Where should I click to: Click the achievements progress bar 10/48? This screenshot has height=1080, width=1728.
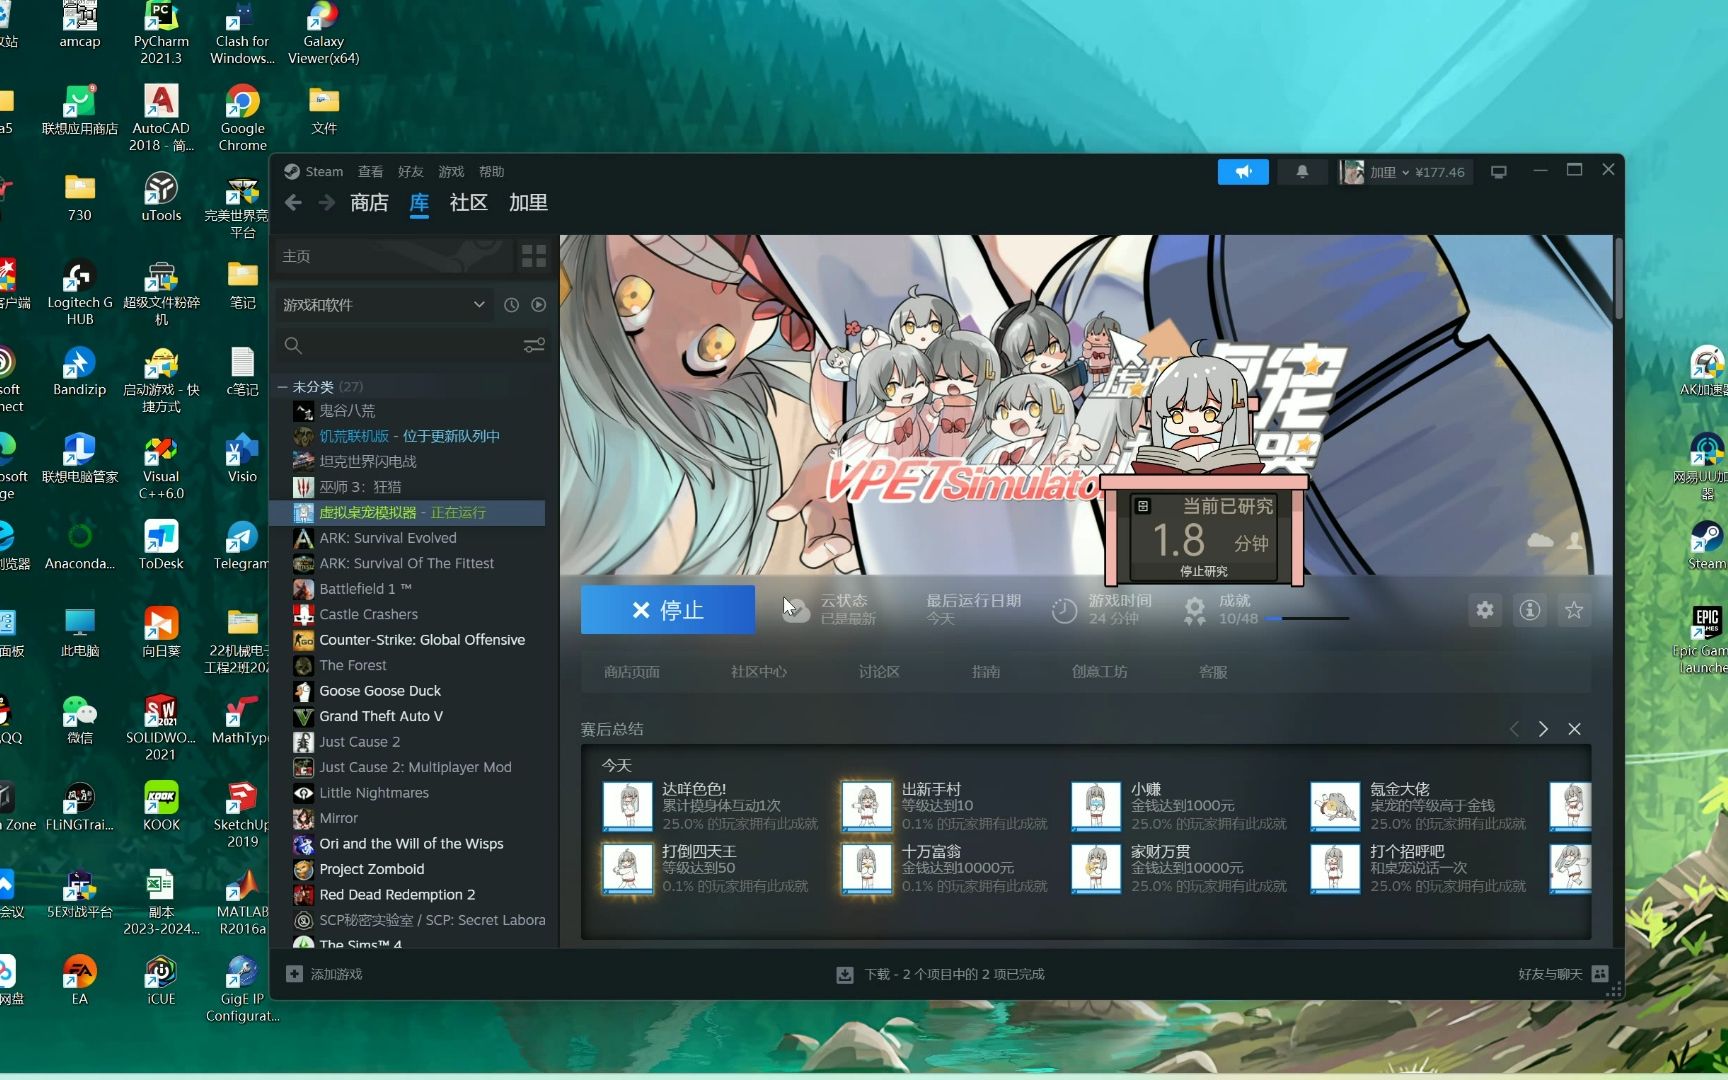(x=1307, y=619)
